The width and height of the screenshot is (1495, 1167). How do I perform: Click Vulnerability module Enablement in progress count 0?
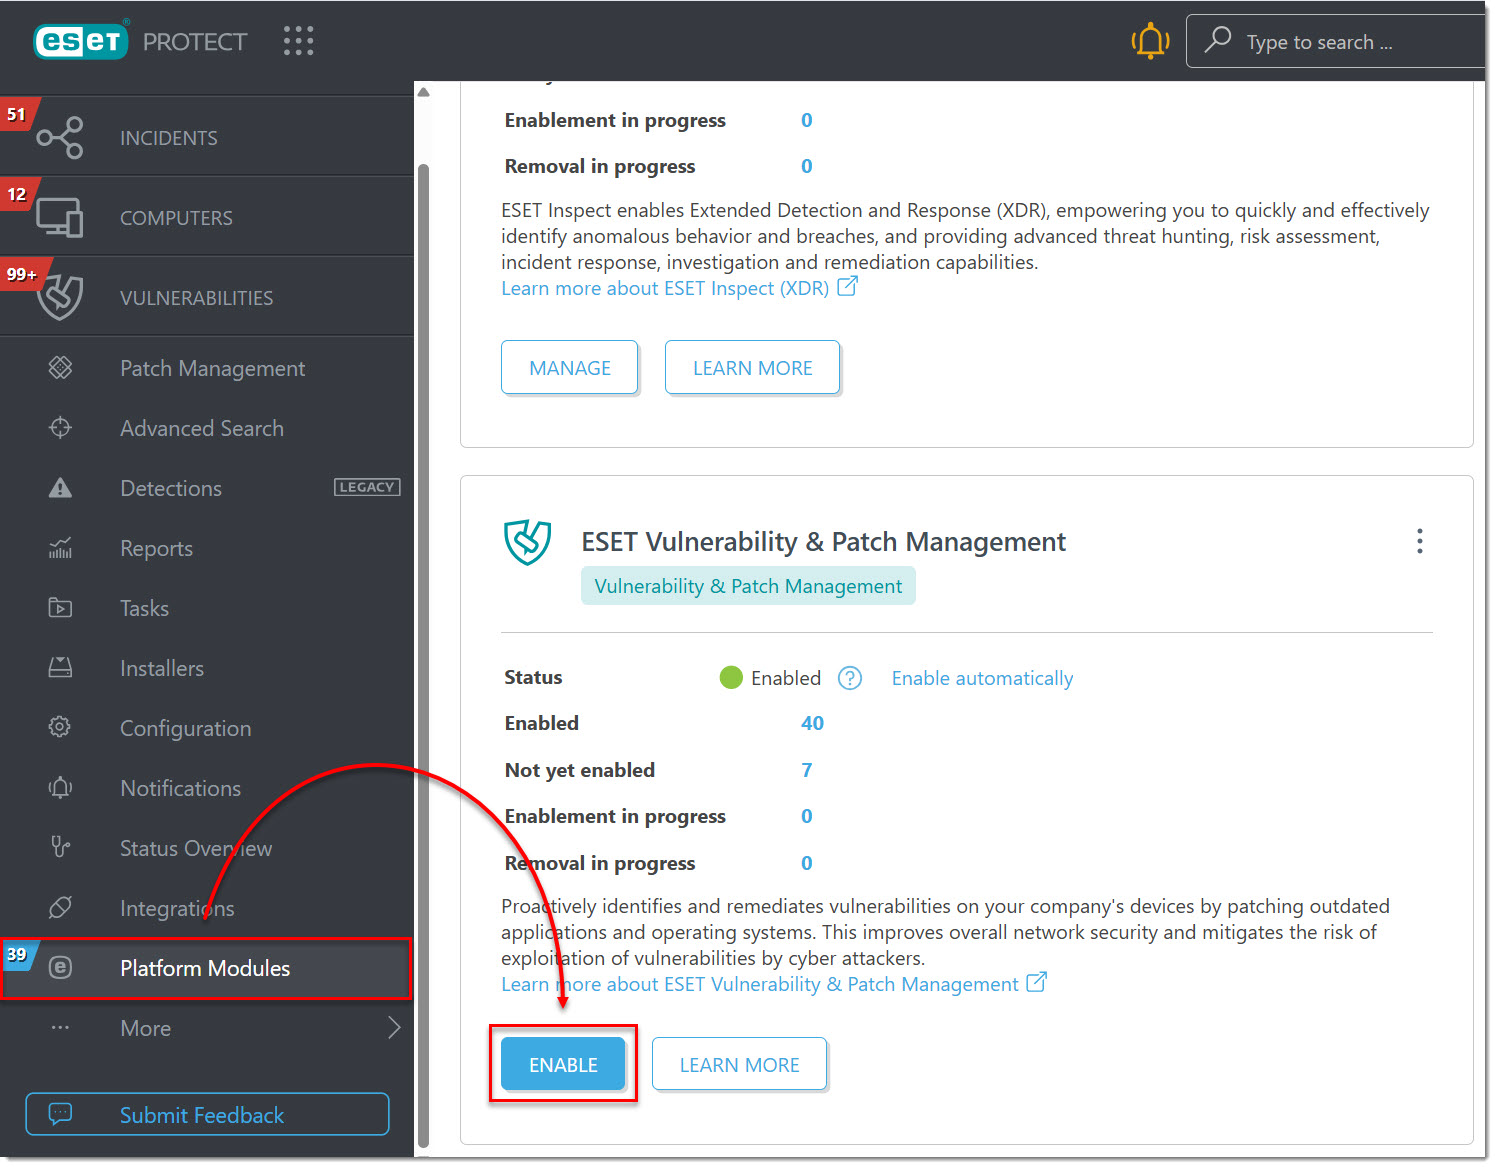(806, 816)
